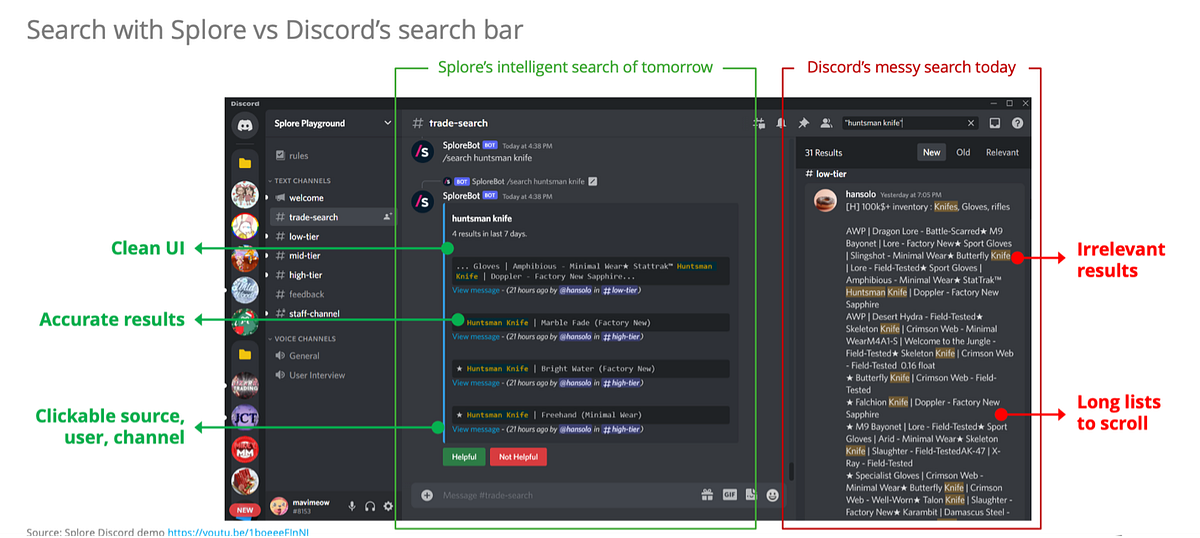Click the red NEW badge in the server list

pos(245,510)
